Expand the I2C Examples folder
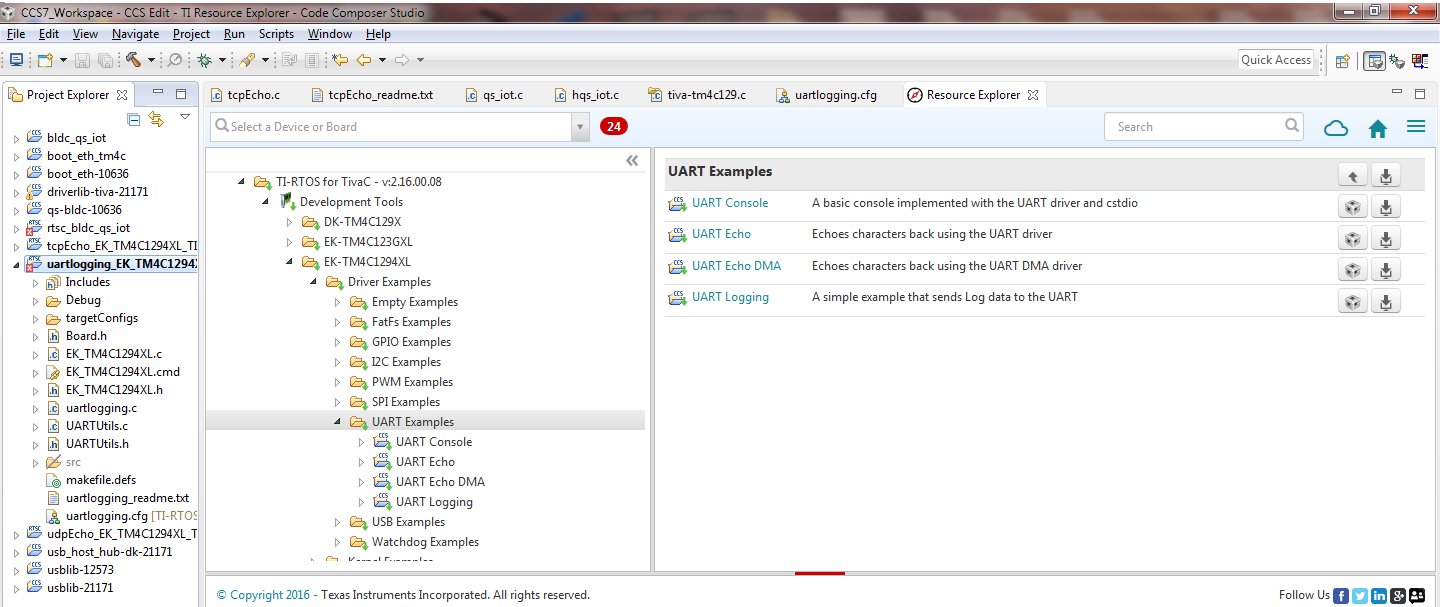 pos(337,362)
